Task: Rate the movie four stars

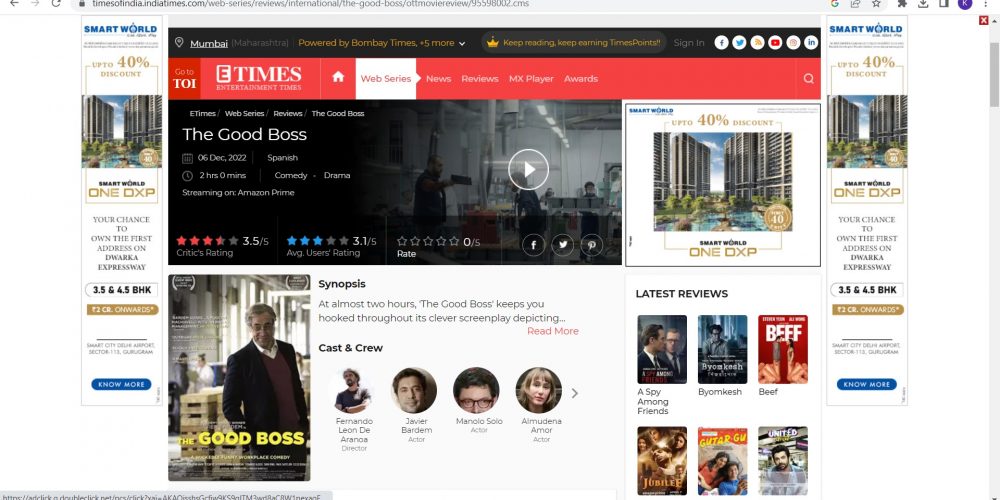Action: tap(441, 241)
